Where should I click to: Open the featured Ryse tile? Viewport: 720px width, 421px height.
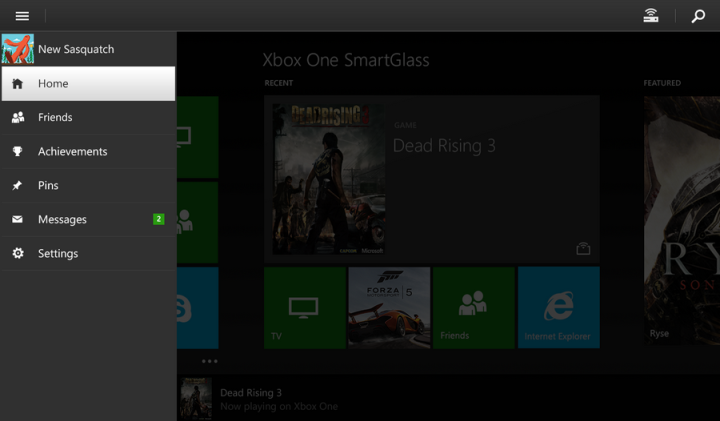(x=682, y=220)
